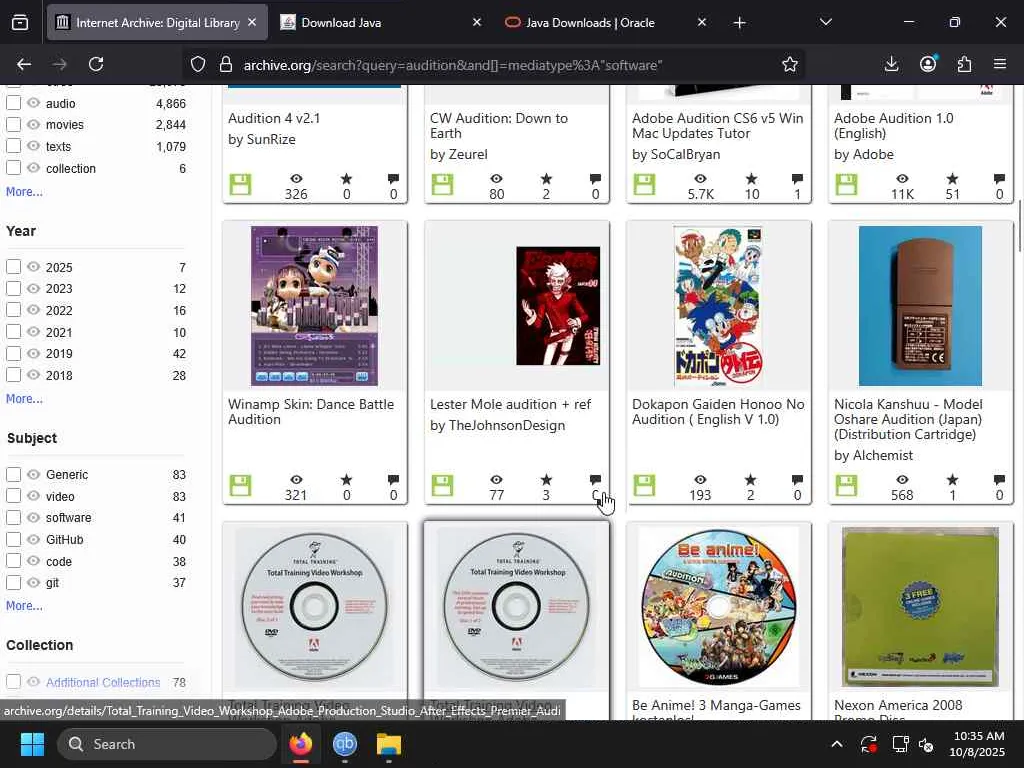Open File Explorer from the taskbar
Screen dimensions: 1024x768
click(389, 744)
